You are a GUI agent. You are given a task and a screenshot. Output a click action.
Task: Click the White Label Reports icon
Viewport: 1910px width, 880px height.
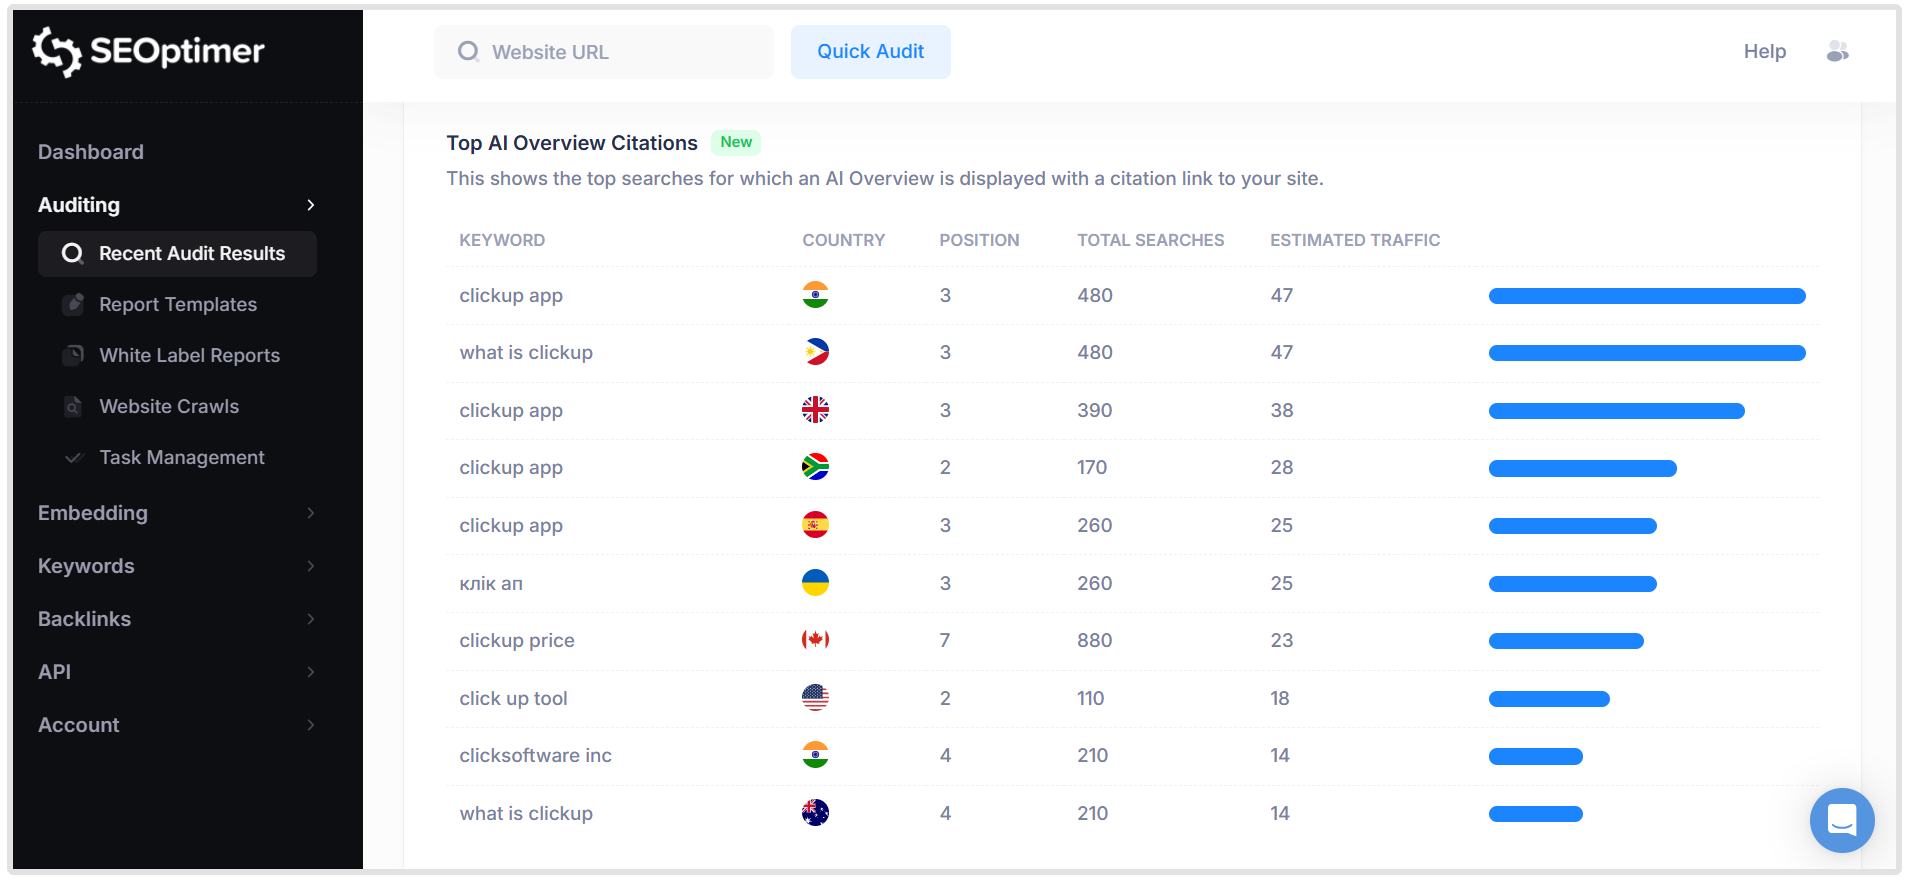(73, 355)
